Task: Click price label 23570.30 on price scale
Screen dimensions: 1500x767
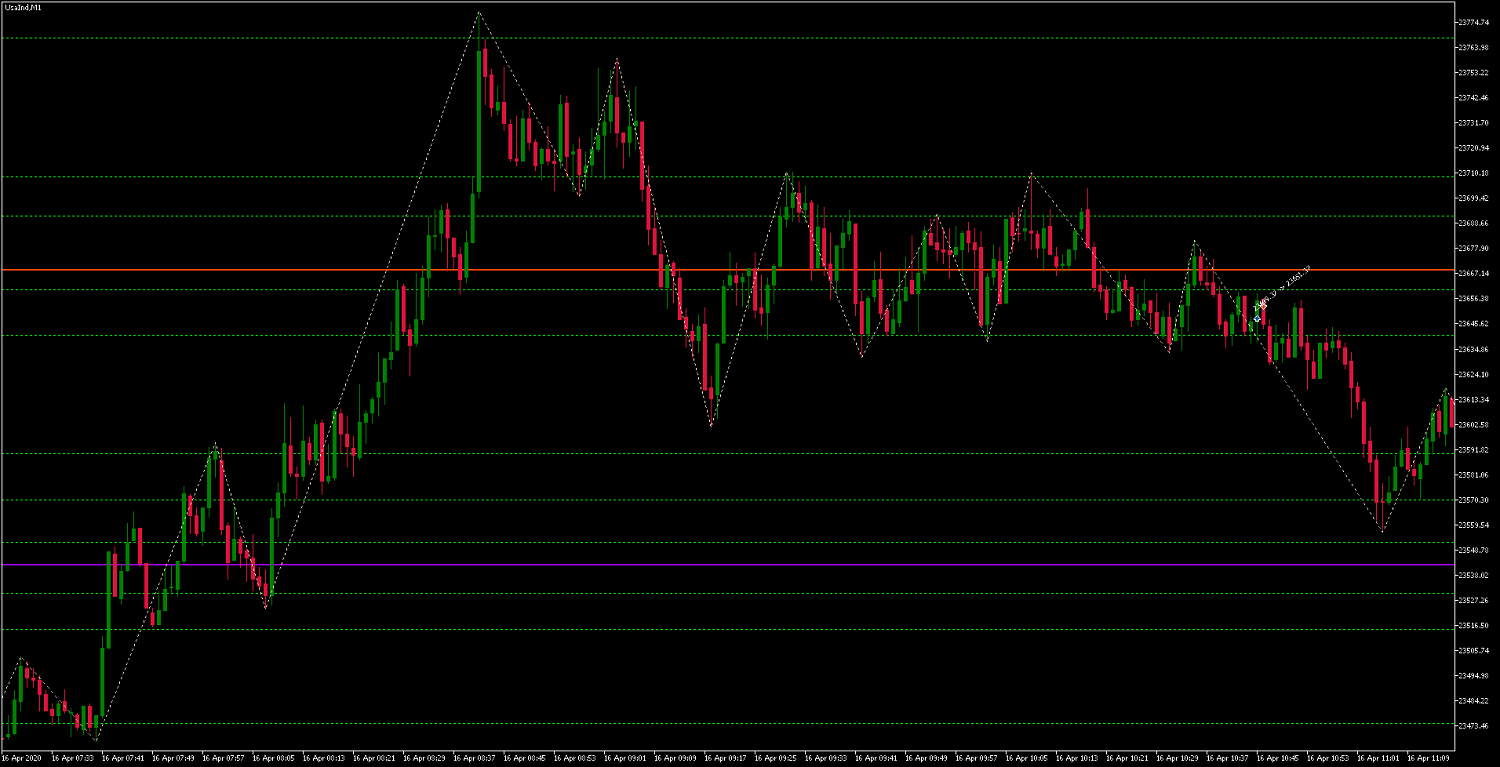Action: (1474, 499)
